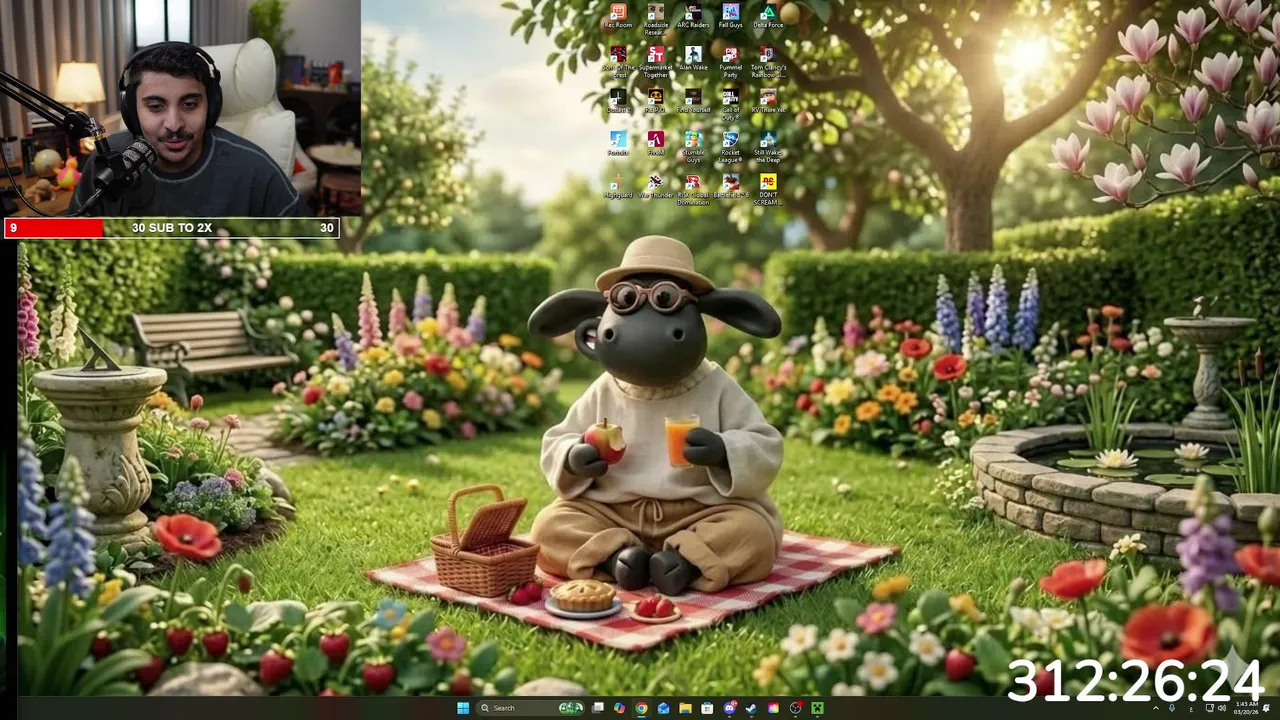
Task: Click the Supermarket Together desktop shortcut
Action: click(x=655, y=62)
